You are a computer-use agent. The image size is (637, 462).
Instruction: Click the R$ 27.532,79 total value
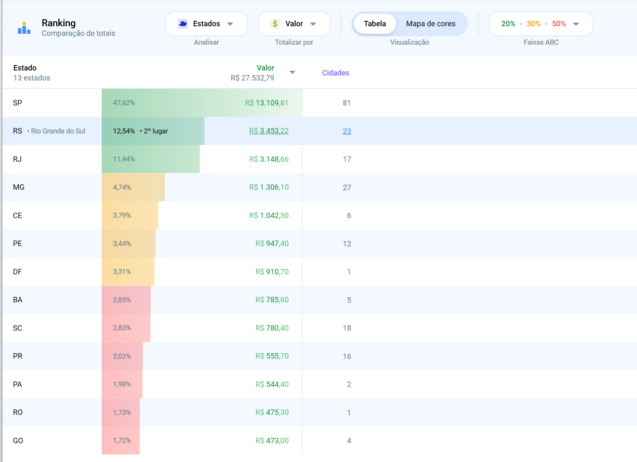252,78
